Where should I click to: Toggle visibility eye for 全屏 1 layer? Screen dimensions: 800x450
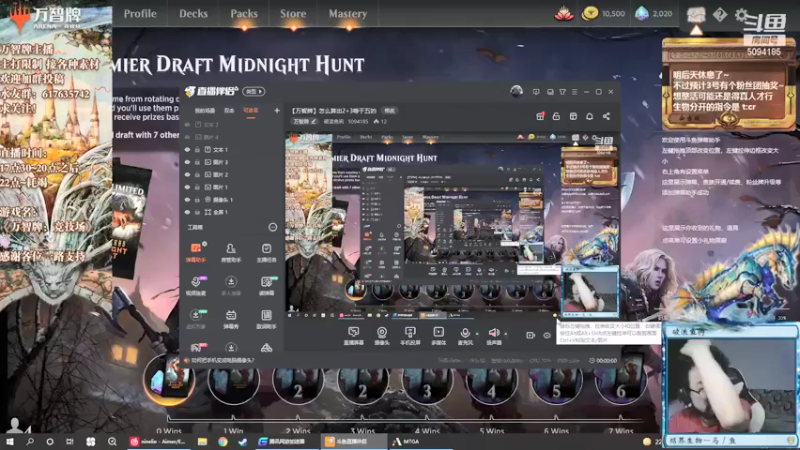click(187, 212)
